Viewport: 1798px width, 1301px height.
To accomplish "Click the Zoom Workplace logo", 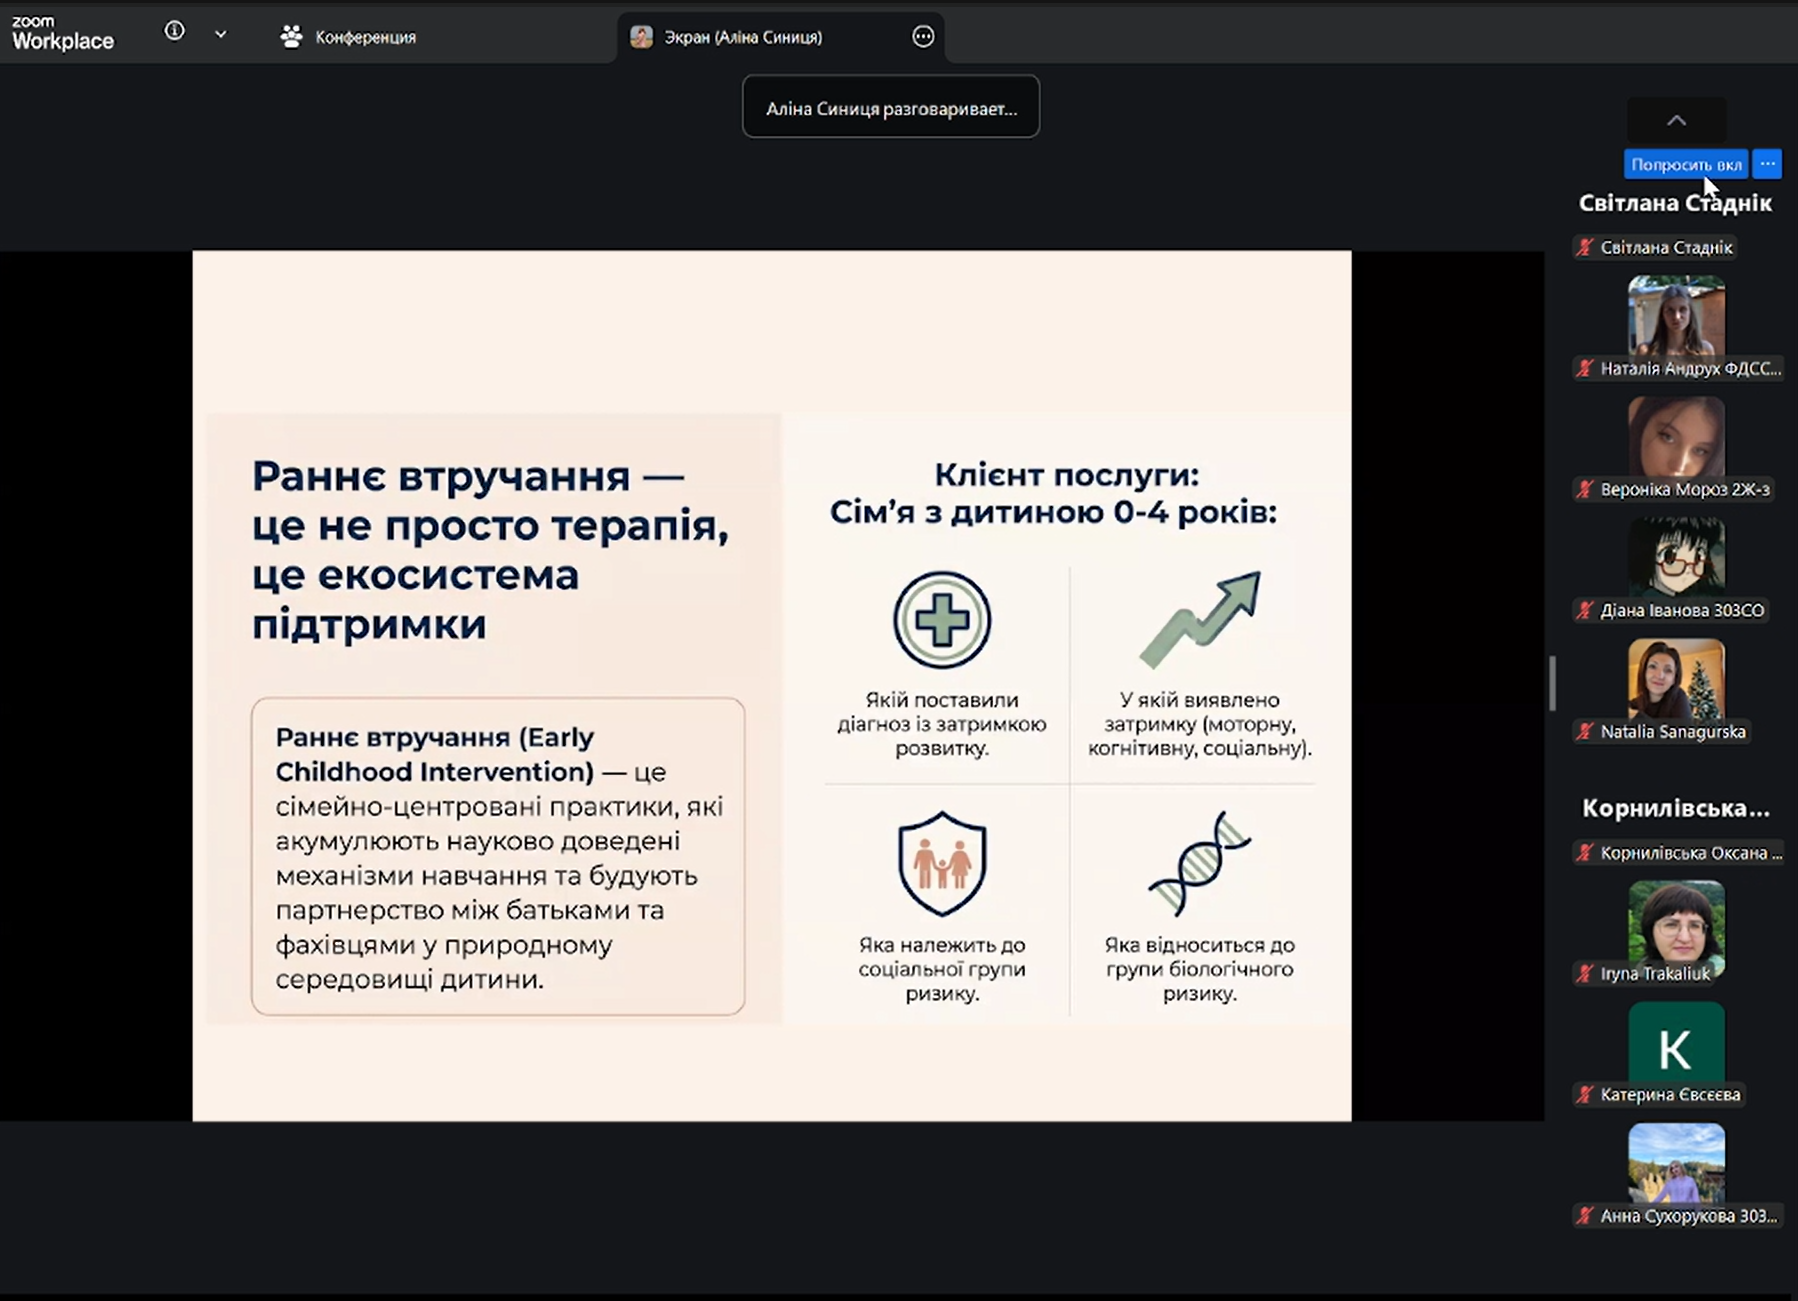I will point(62,33).
